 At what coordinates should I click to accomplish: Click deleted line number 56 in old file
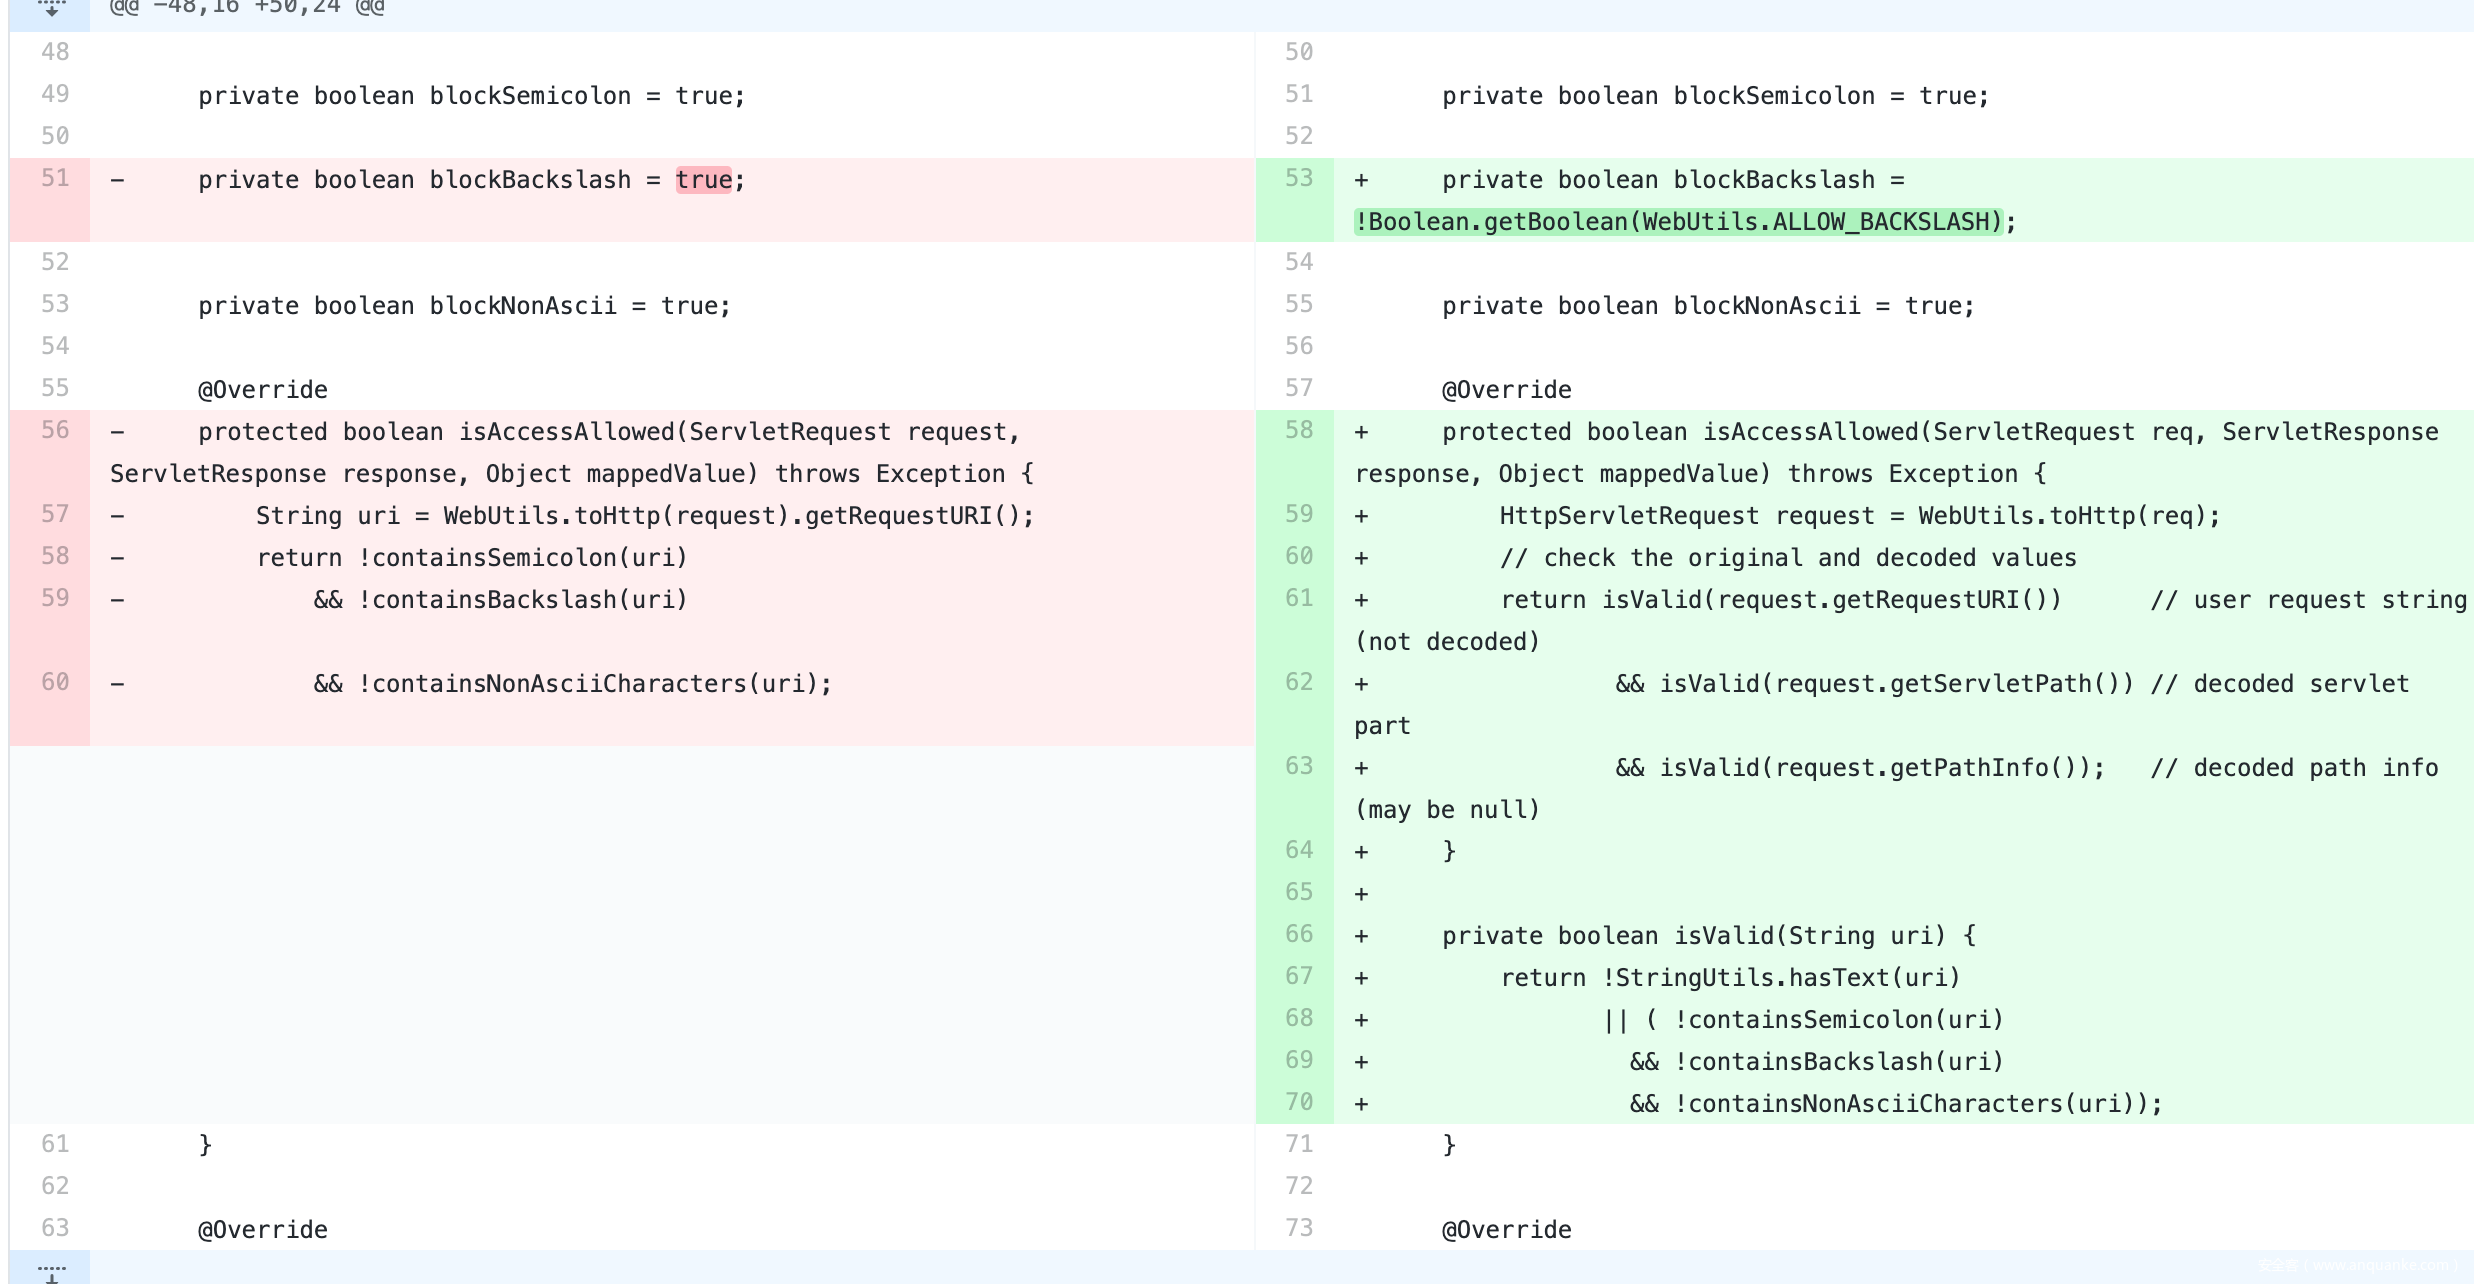pos(55,430)
